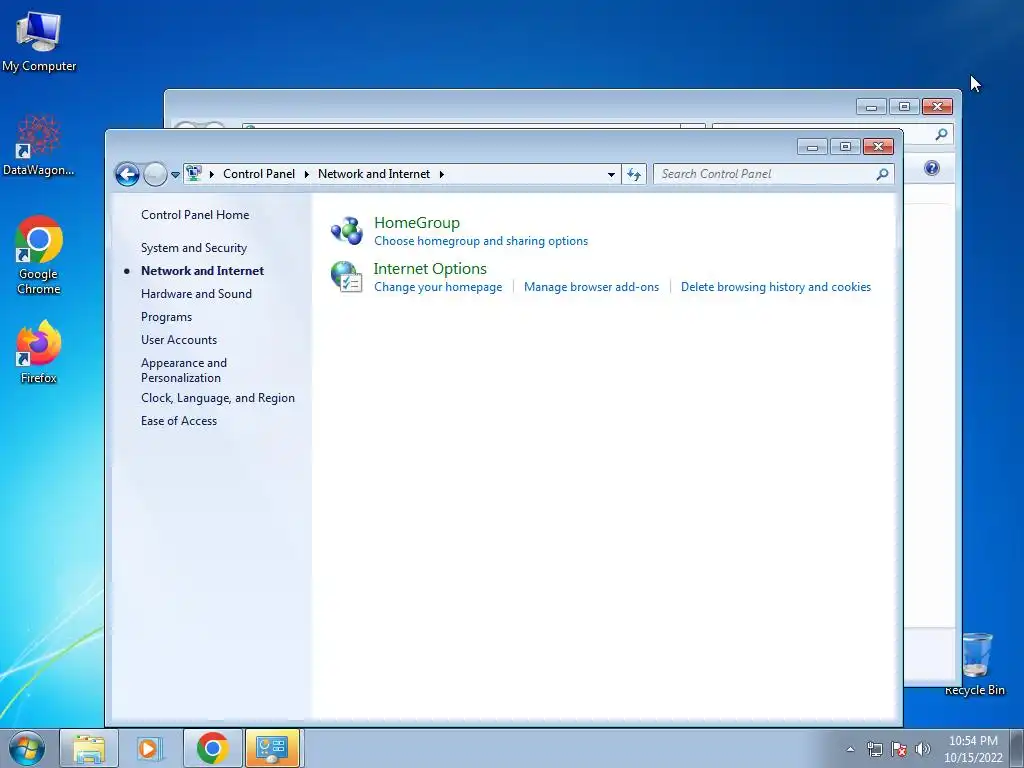Open the Windows Start menu
The height and width of the screenshot is (768, 1024).
27,748
